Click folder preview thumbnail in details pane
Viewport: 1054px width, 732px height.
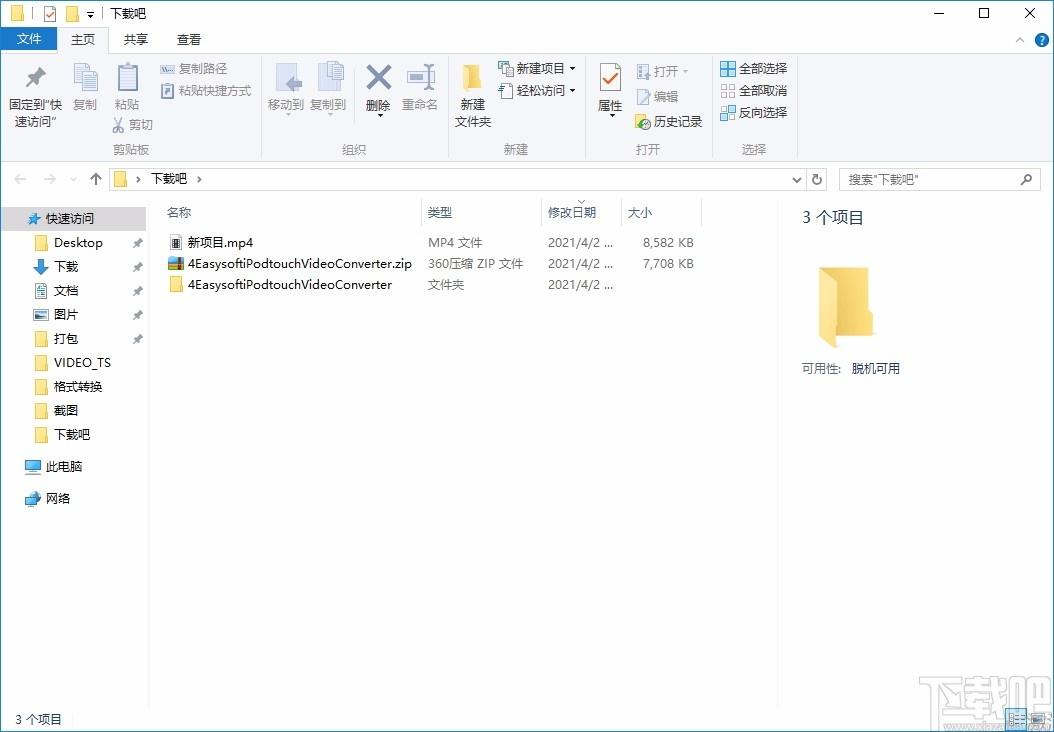pos(845,307)
